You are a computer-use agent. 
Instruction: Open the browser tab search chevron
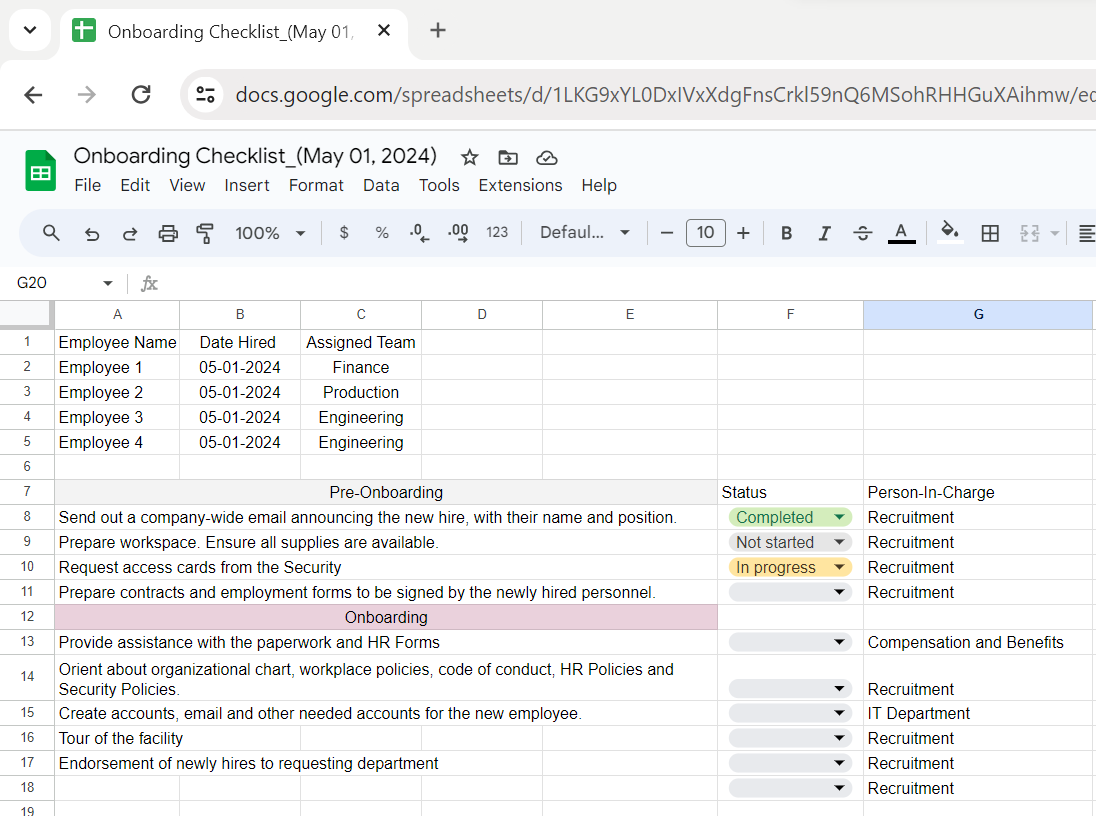pyautogui.click(x=30, y=30)
